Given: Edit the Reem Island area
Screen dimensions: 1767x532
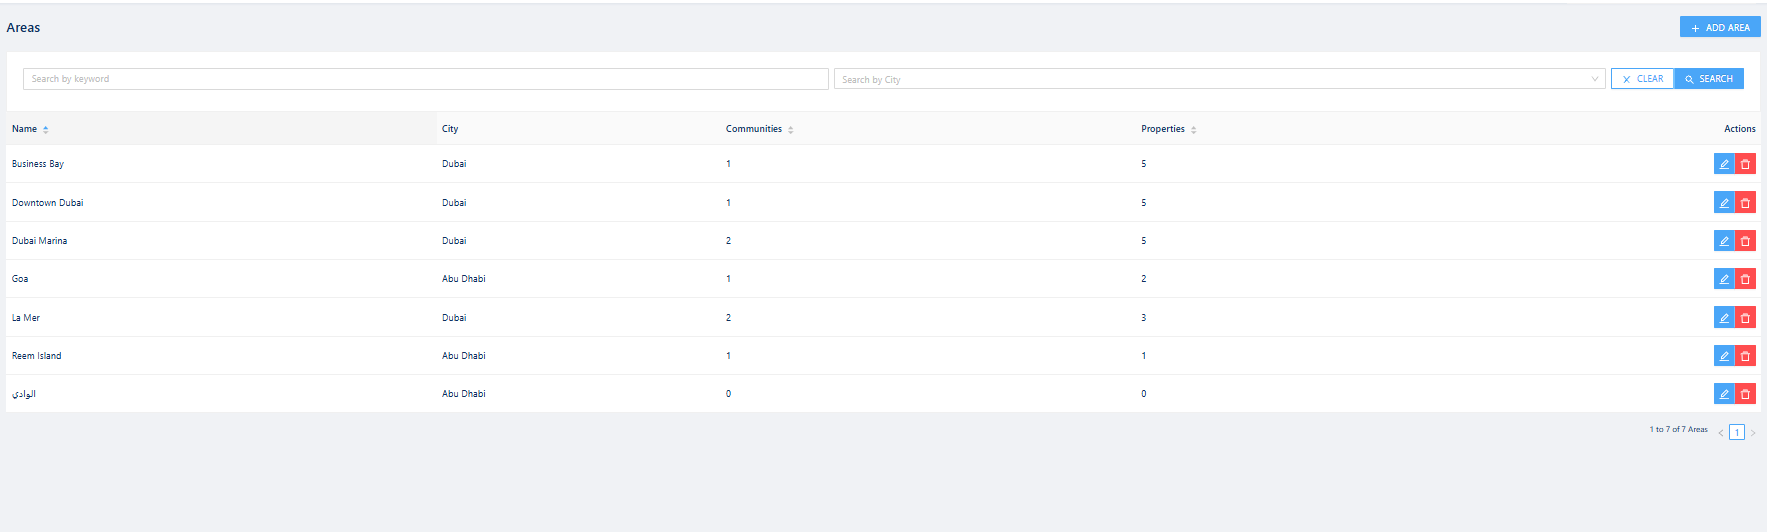Looking at the screenshot, I should (x=1724, y=356).
